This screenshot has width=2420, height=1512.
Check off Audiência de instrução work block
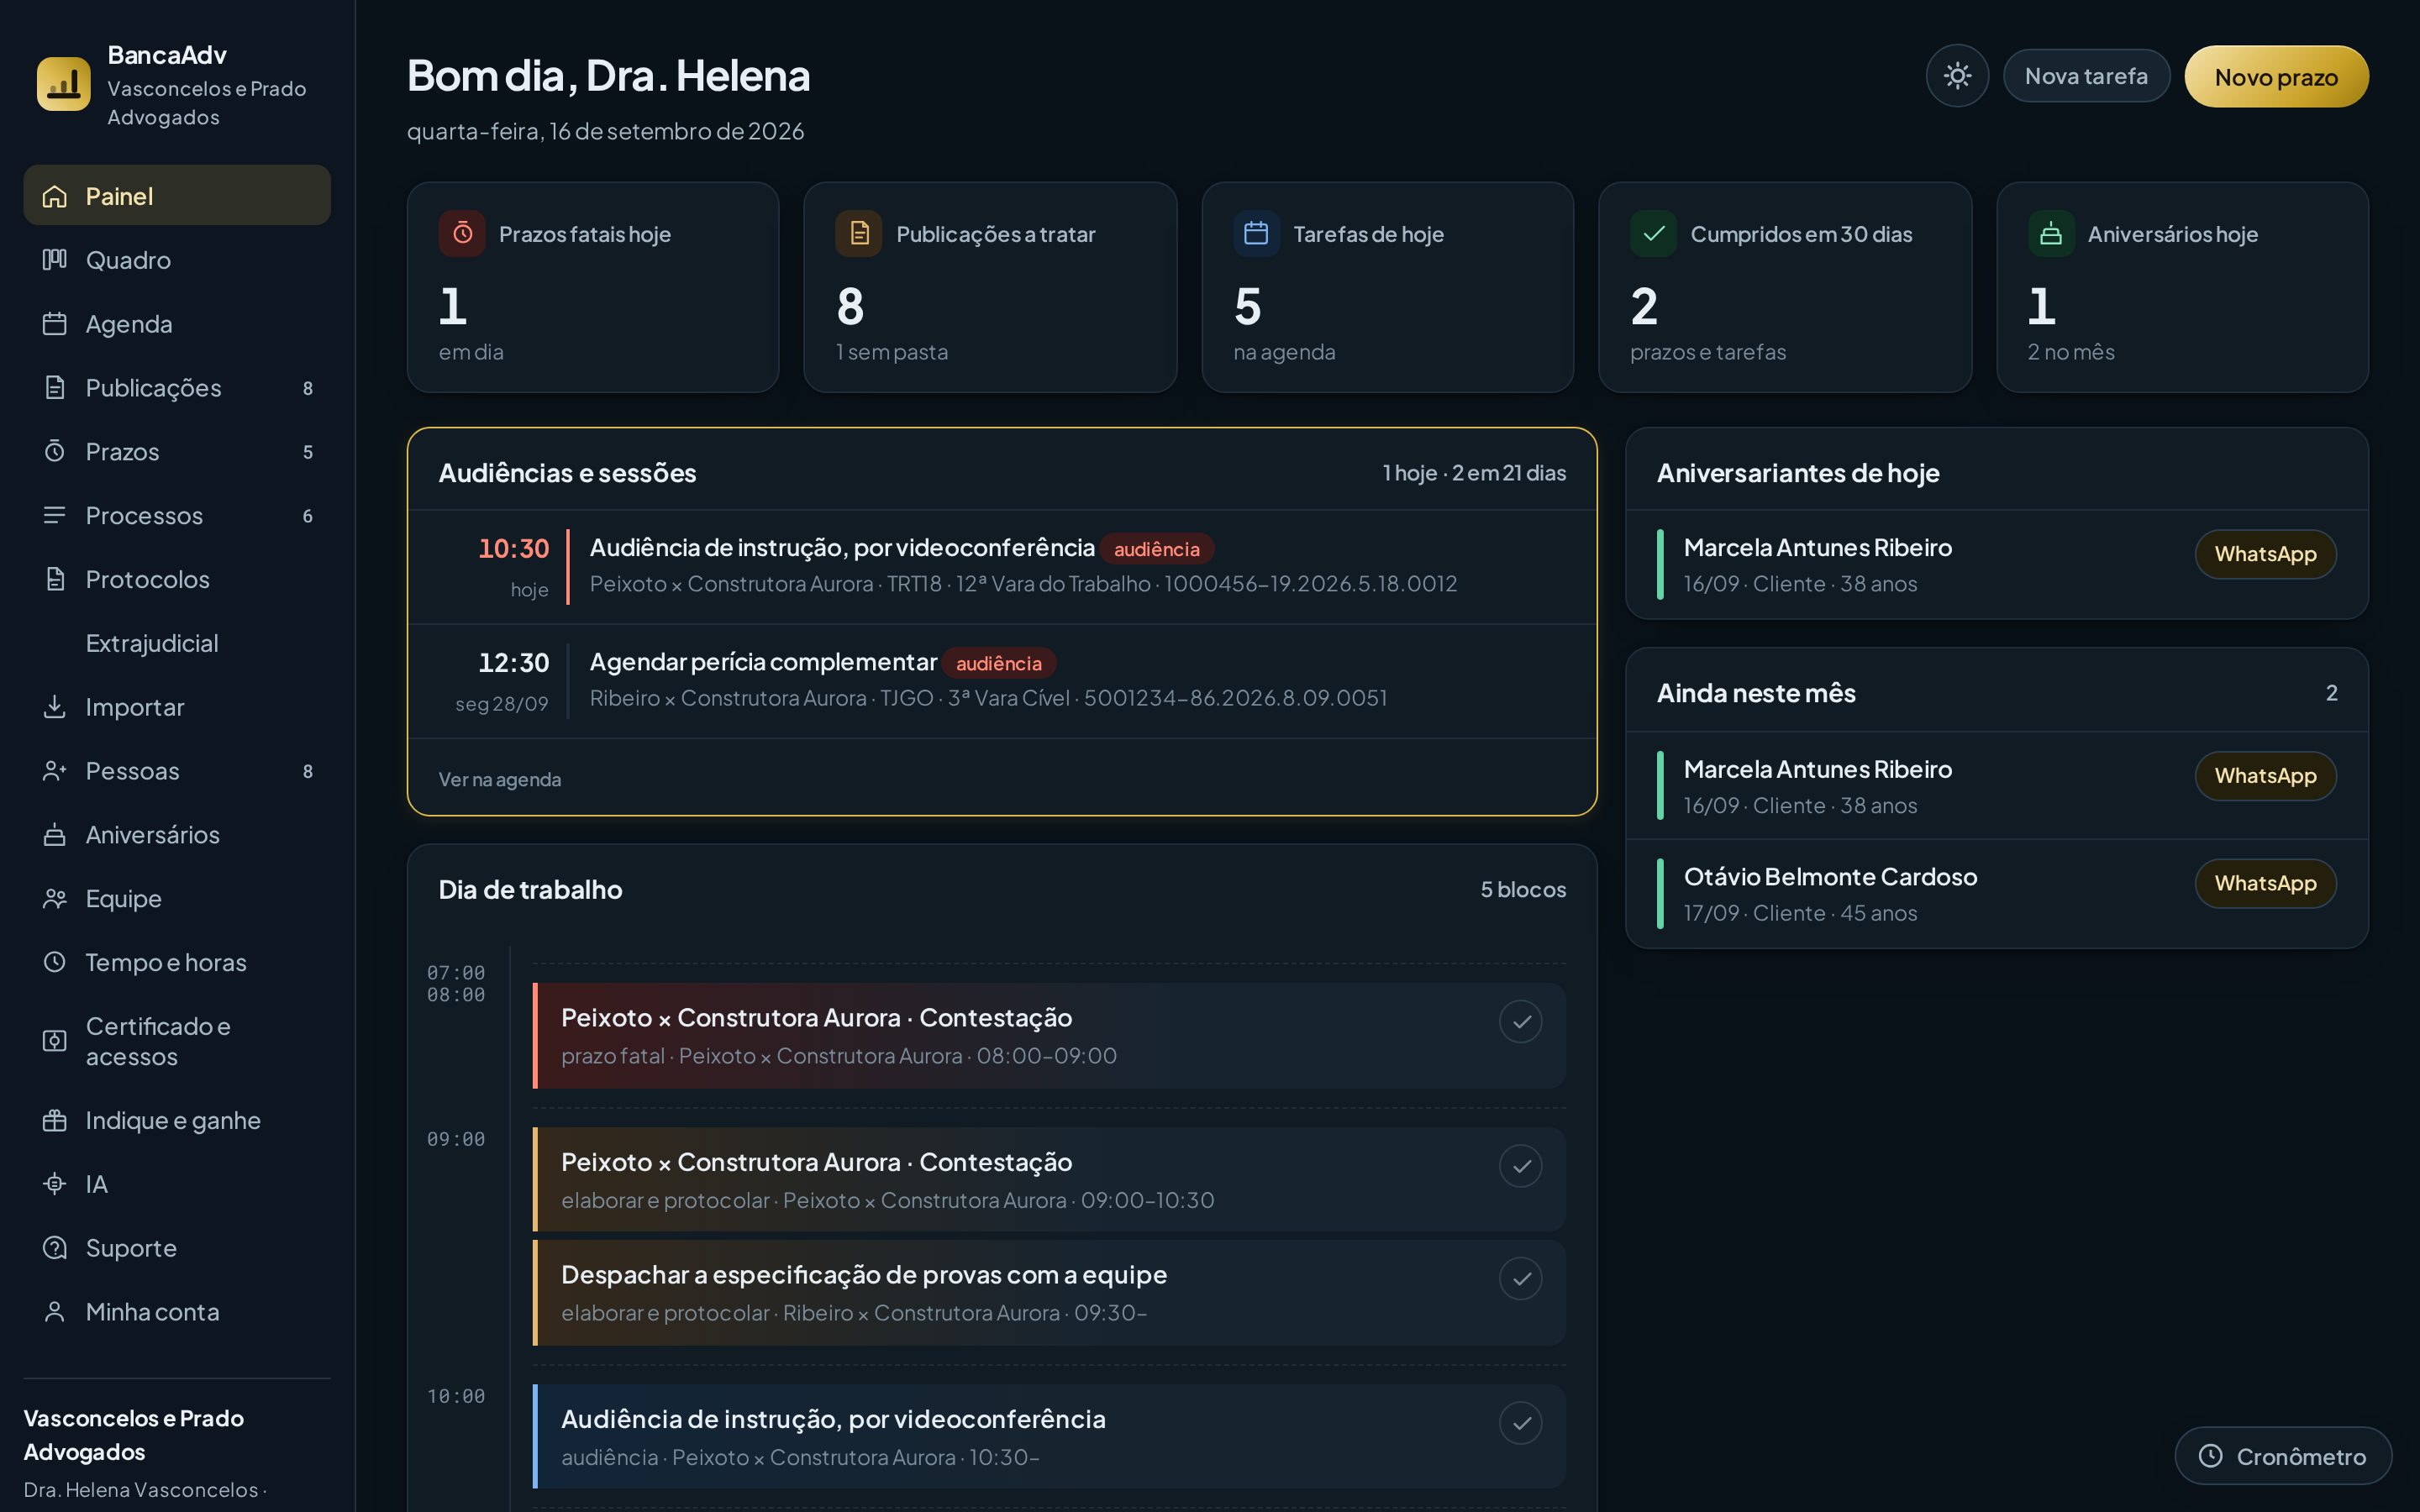click(1520, 1423)
